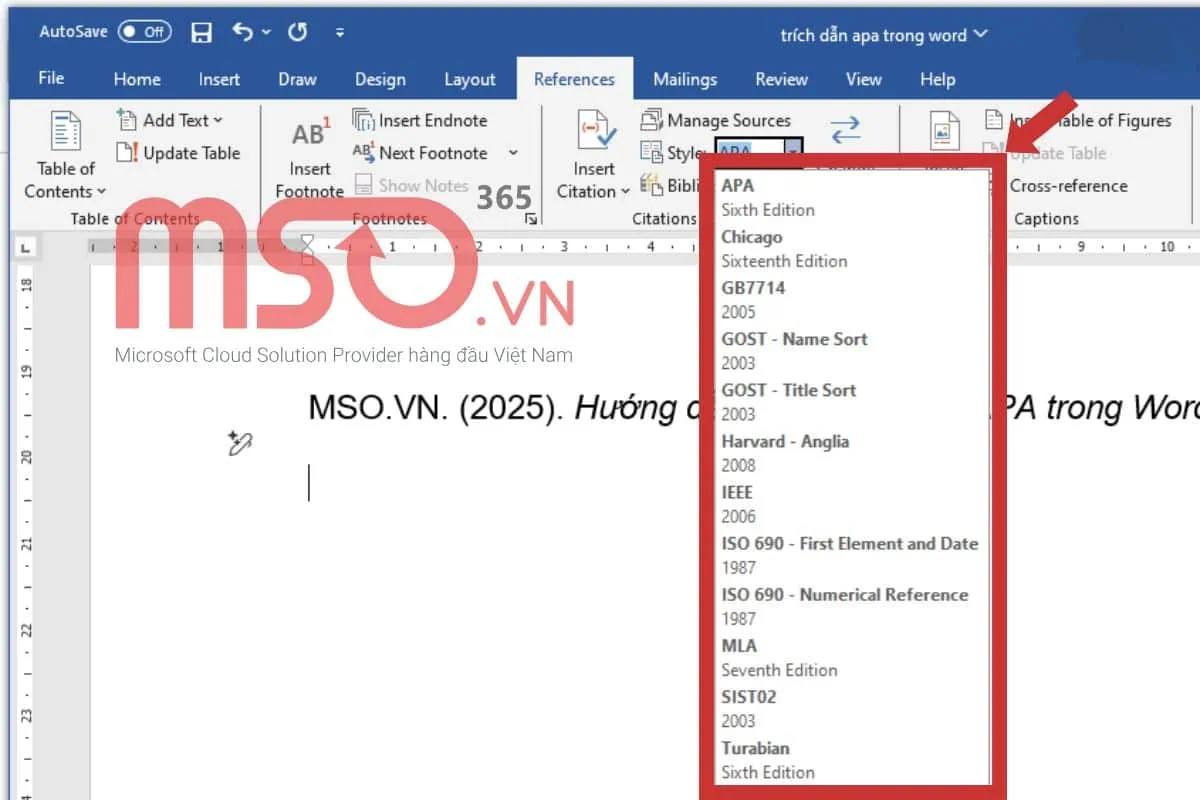The height and width of the screenshot is (800, 1200).
Task: Click the Cross-reference button
Action: (1068, 186)
